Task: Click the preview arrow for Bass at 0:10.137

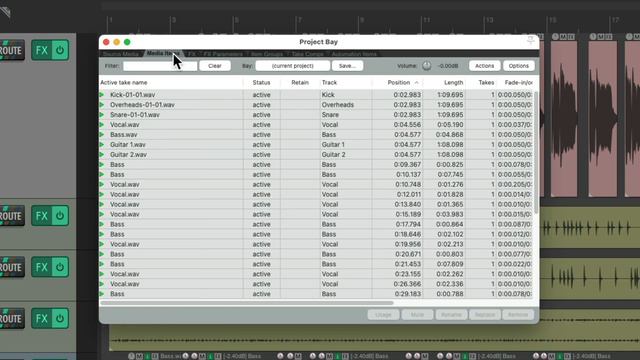Action: (x=102, y=175)
